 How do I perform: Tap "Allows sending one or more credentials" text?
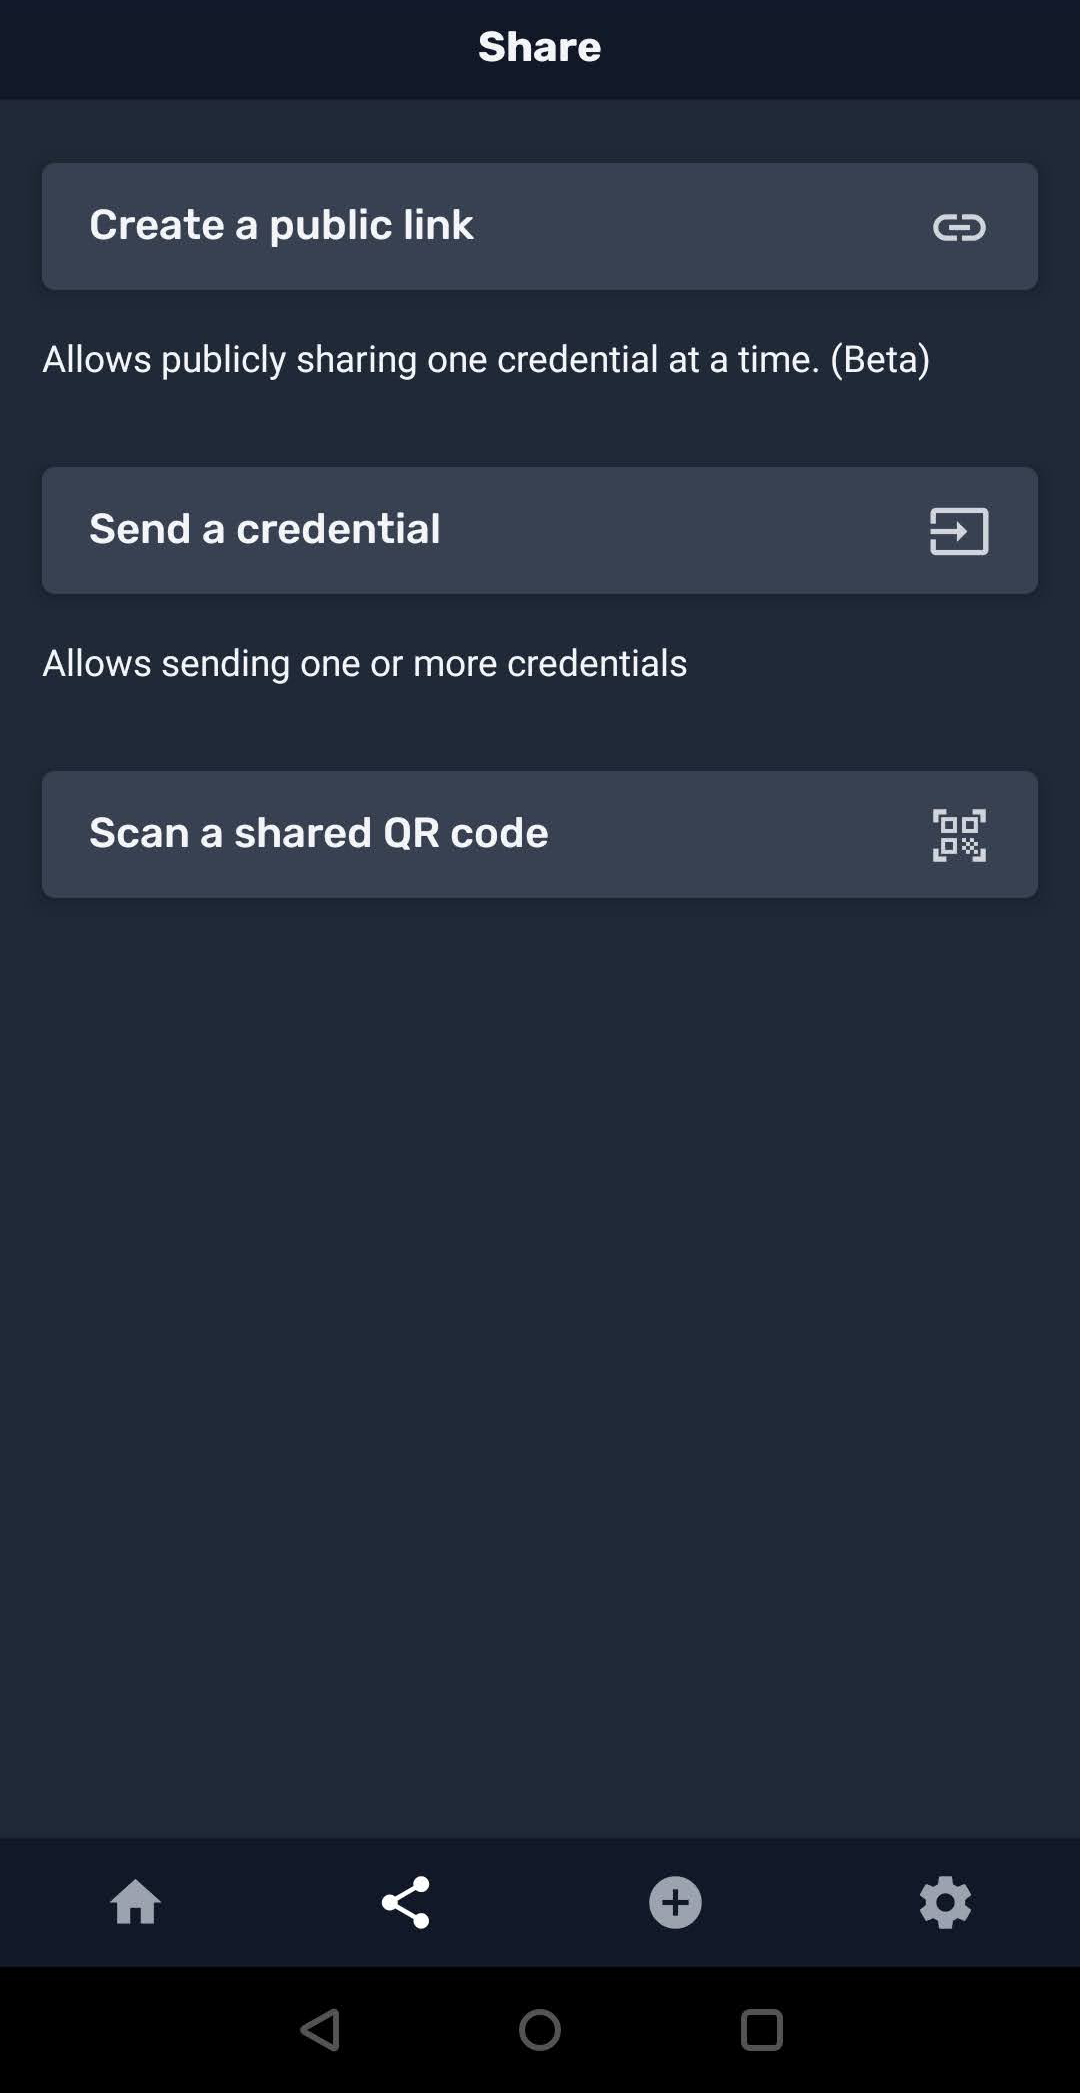[365, 663]
